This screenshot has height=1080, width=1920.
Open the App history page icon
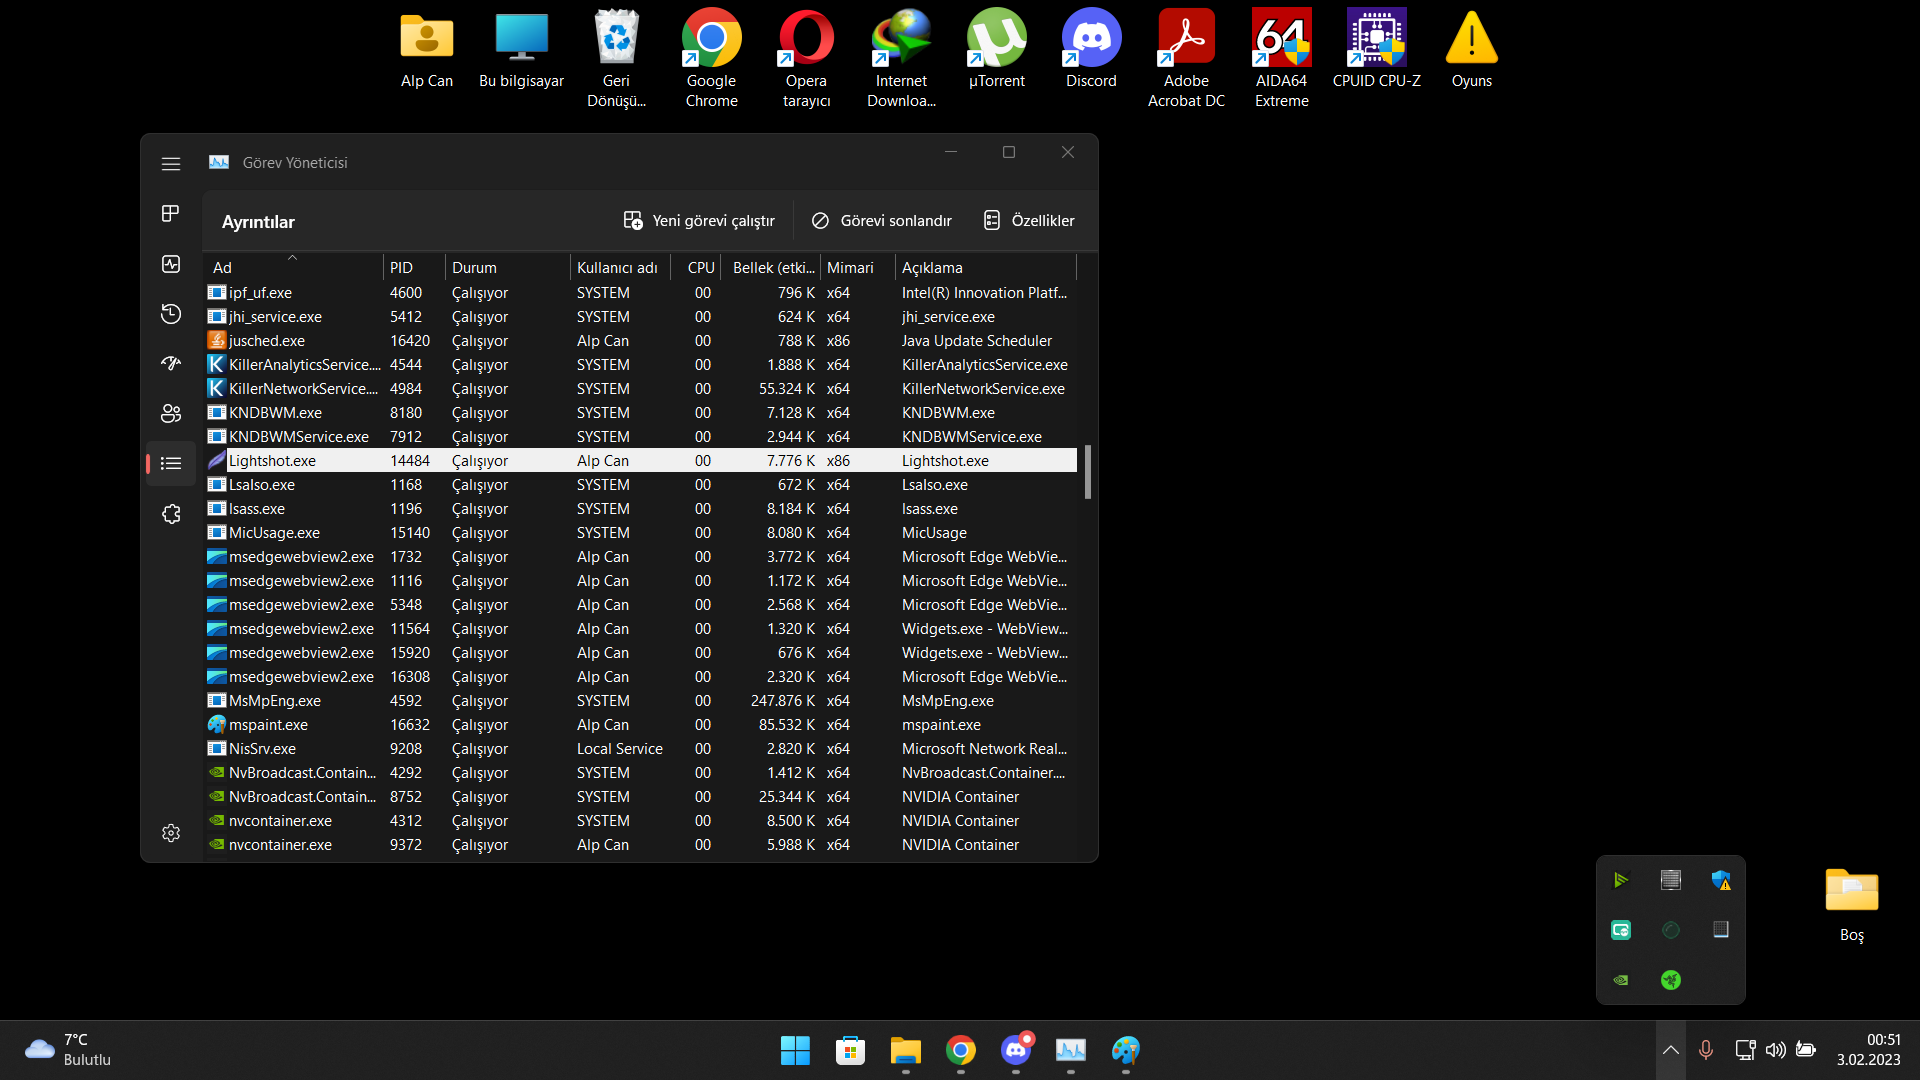170,314
